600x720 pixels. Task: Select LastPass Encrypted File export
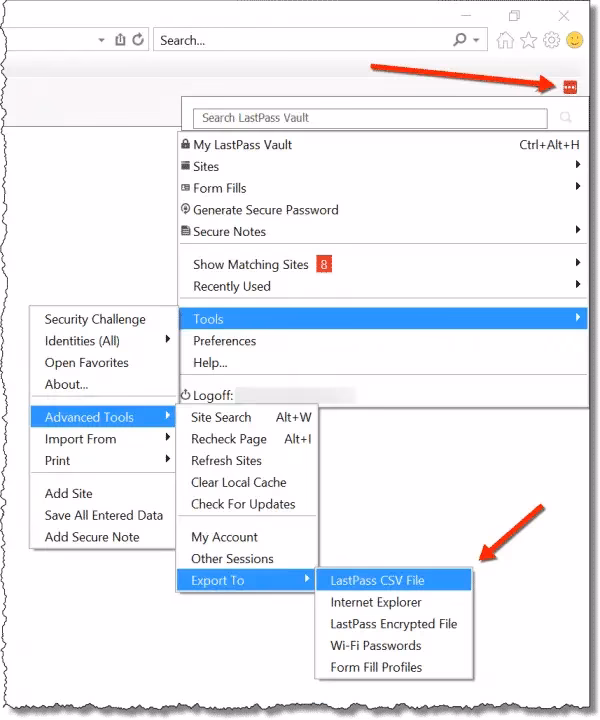(x=394, y=624)
